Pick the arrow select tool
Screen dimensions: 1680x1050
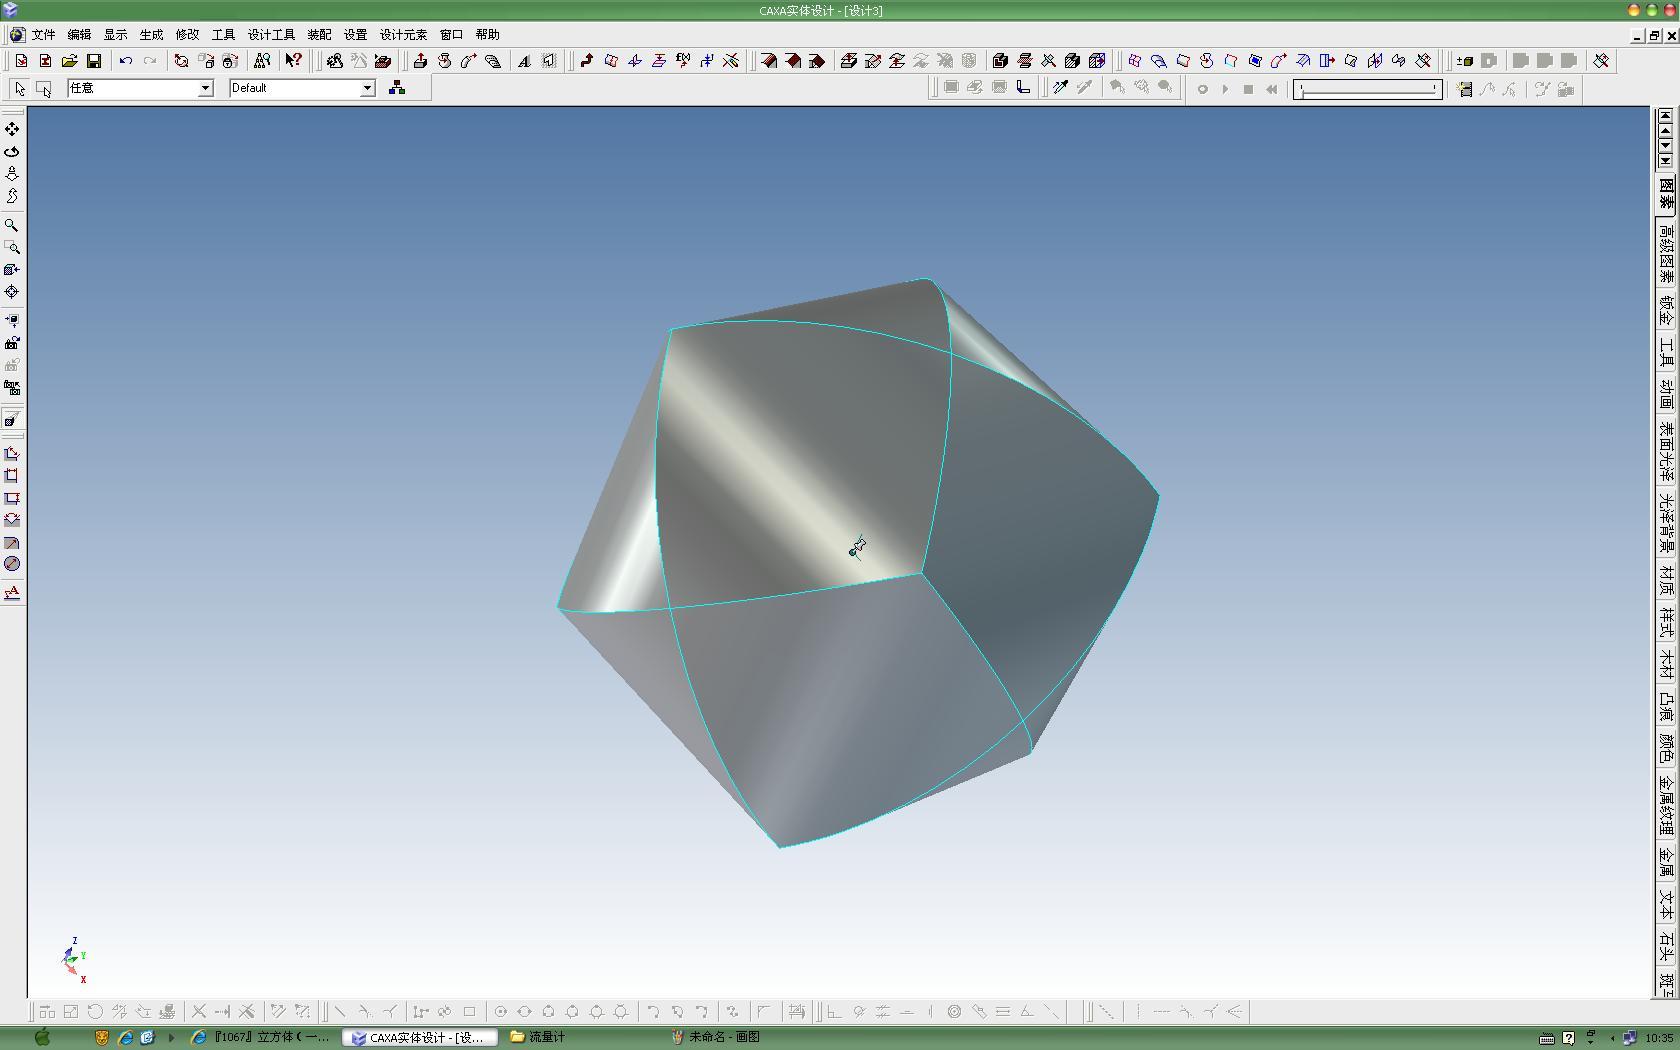click(19, 88)
